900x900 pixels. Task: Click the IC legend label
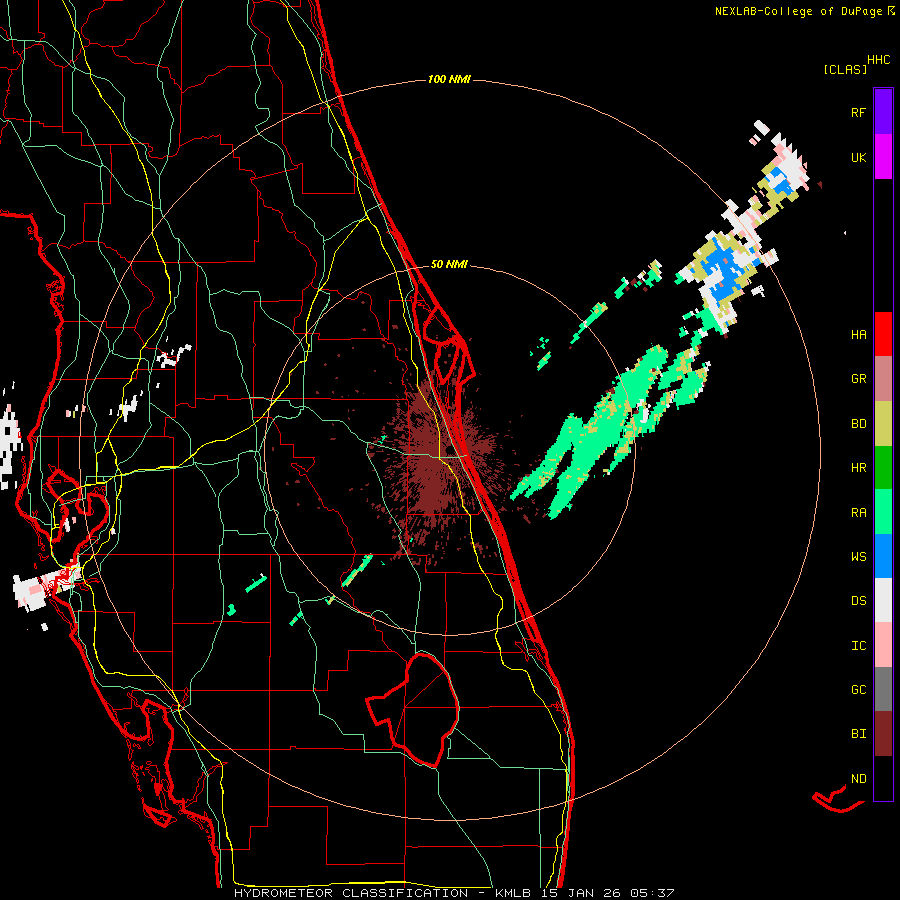(858, 646)
